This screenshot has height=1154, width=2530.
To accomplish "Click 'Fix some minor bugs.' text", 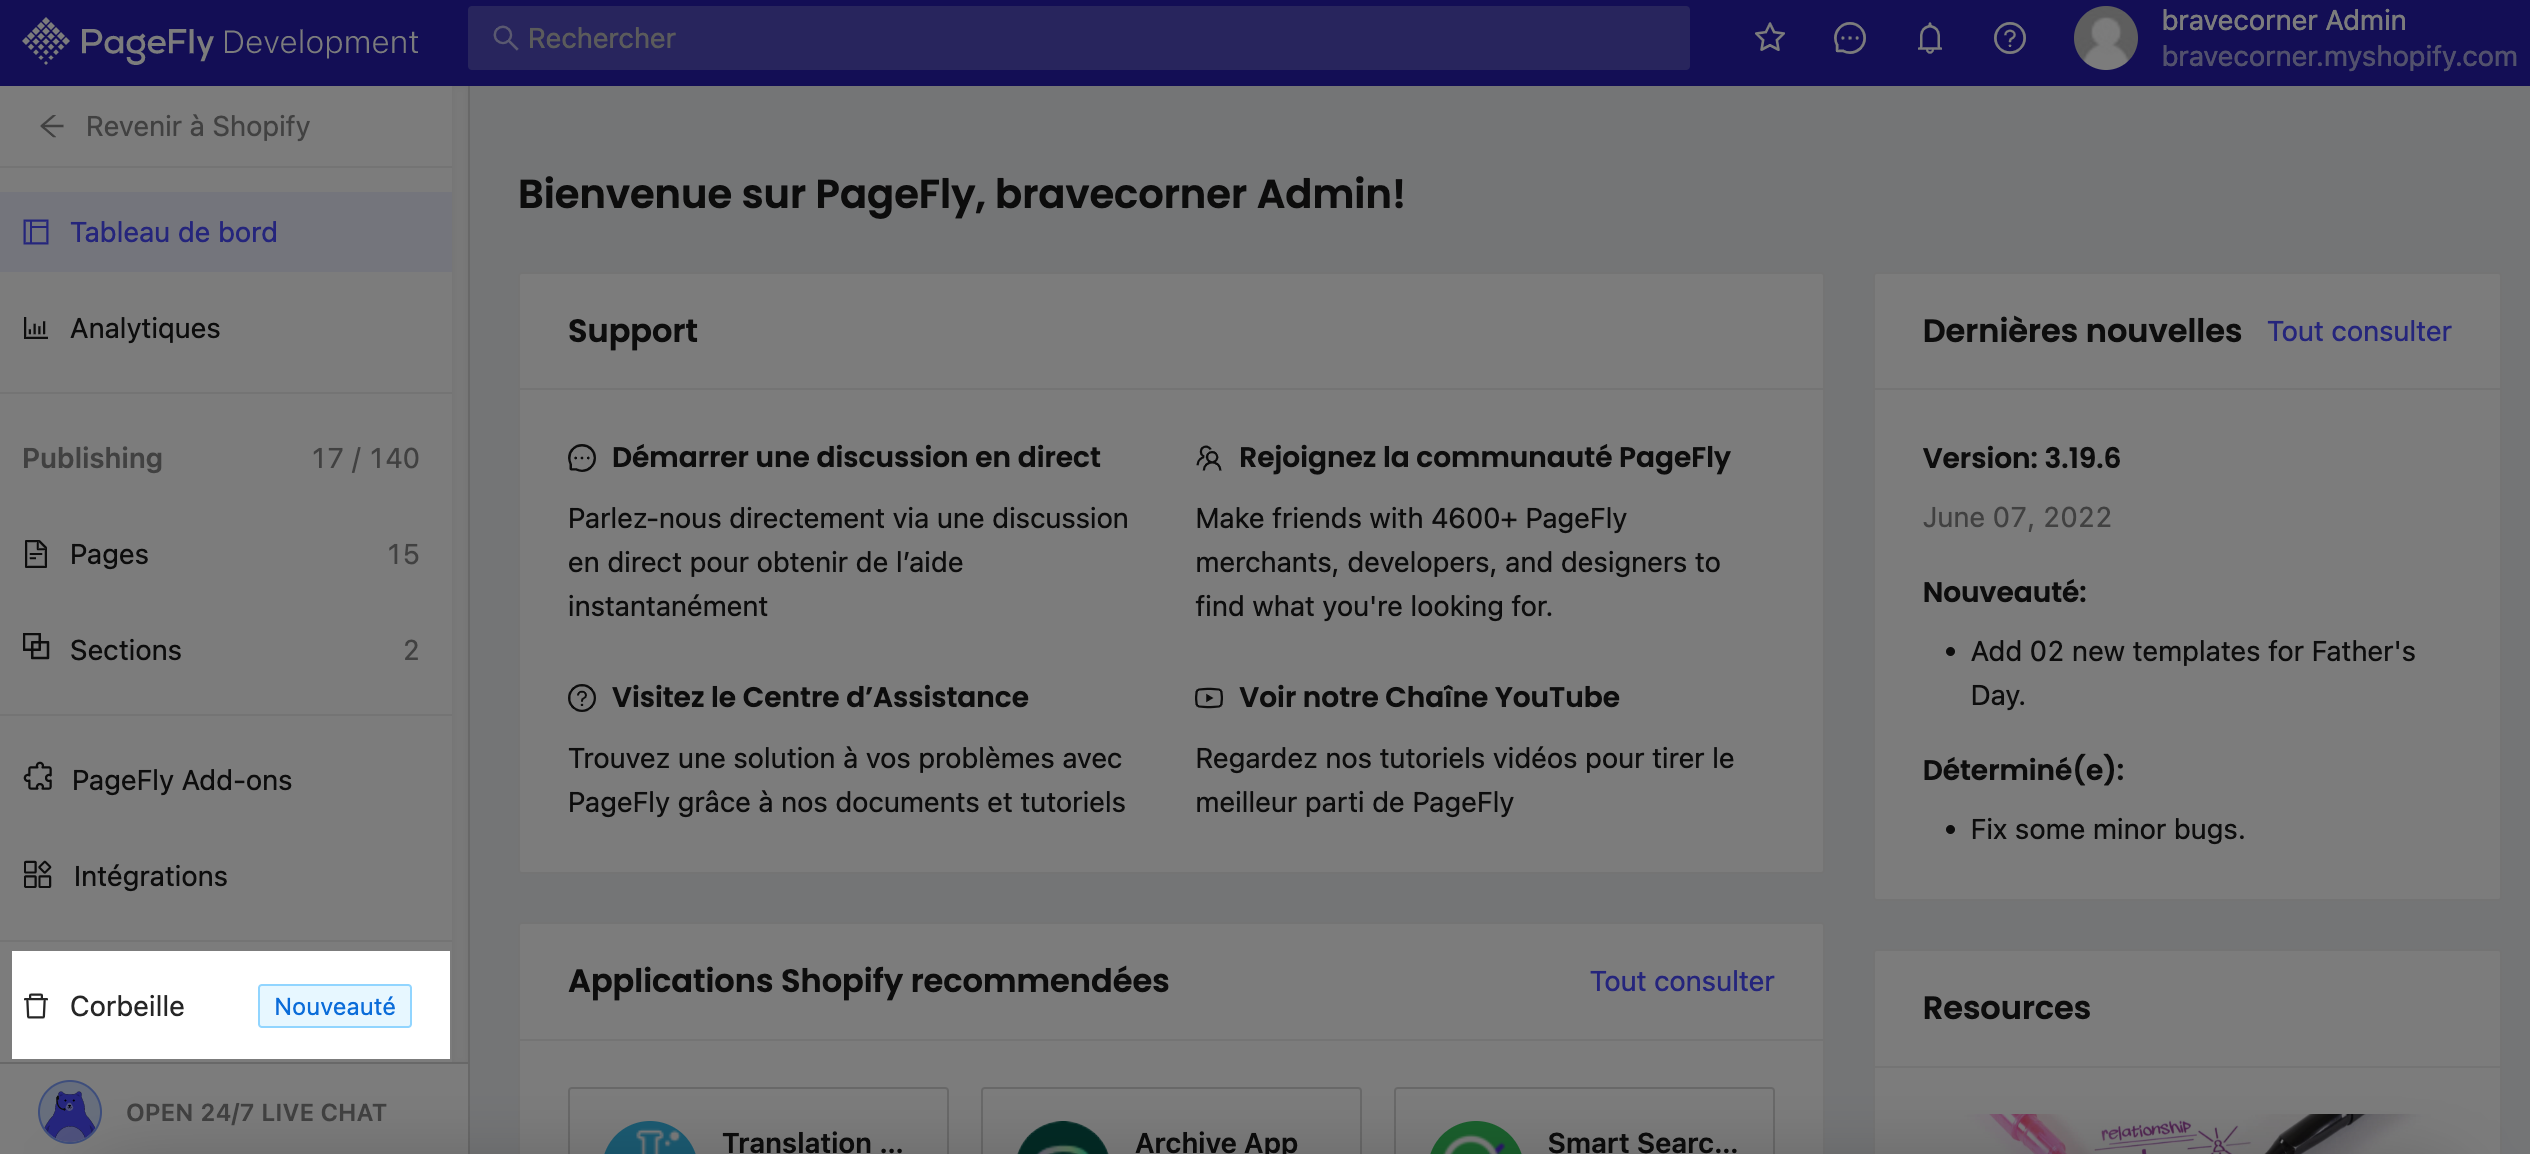I will [2107, 829].
